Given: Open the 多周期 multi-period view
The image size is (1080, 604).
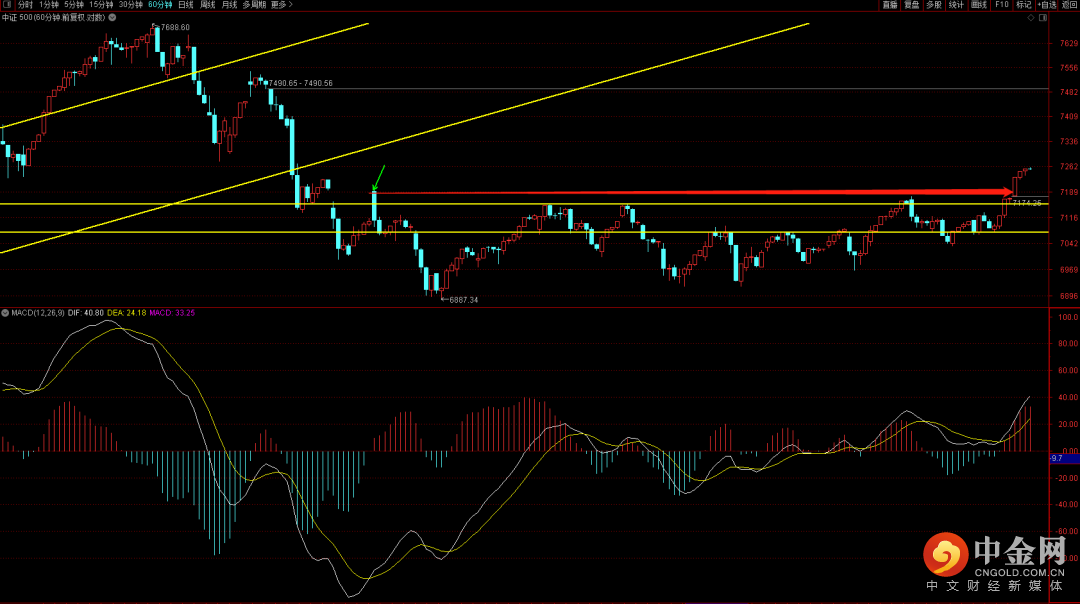Looking at the screenshot, I should point(254,5).
